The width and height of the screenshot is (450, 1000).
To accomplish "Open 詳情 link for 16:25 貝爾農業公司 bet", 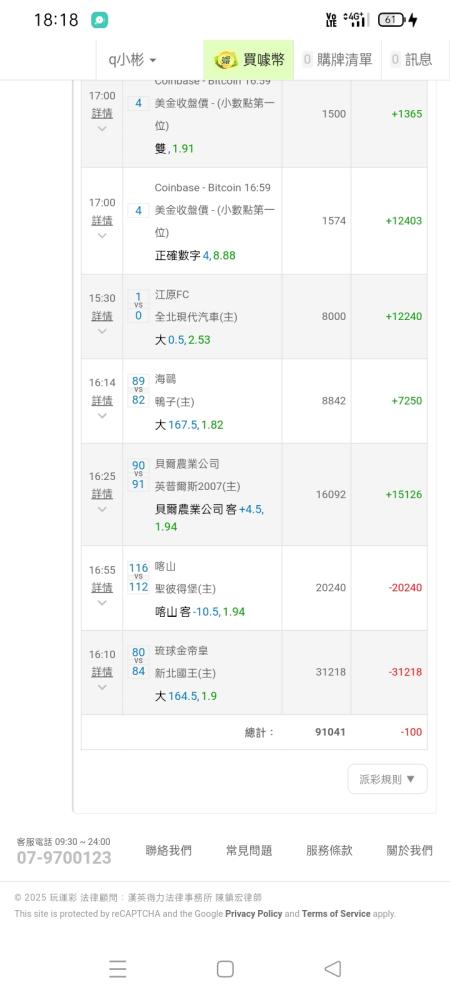I will [x=102, y=494].
